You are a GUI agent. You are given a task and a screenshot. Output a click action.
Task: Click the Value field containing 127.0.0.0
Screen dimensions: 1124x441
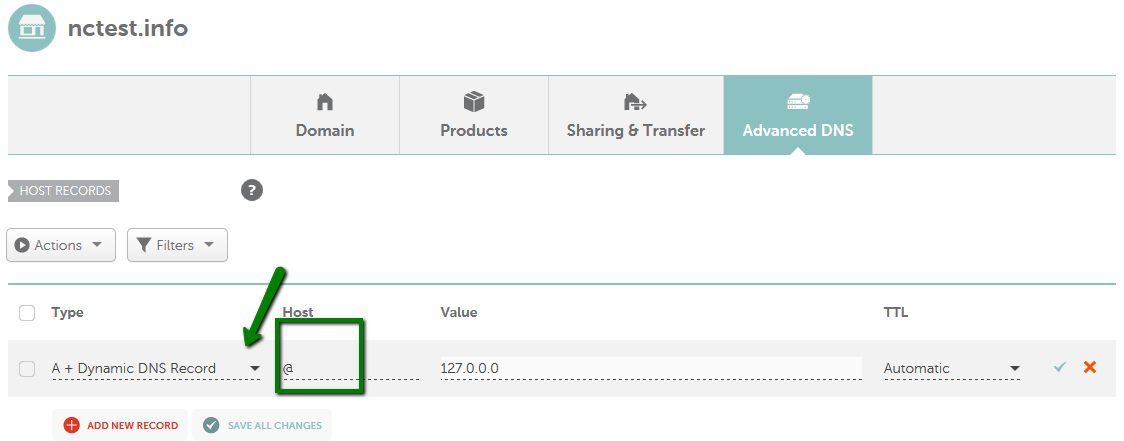(x=651, y=369)
